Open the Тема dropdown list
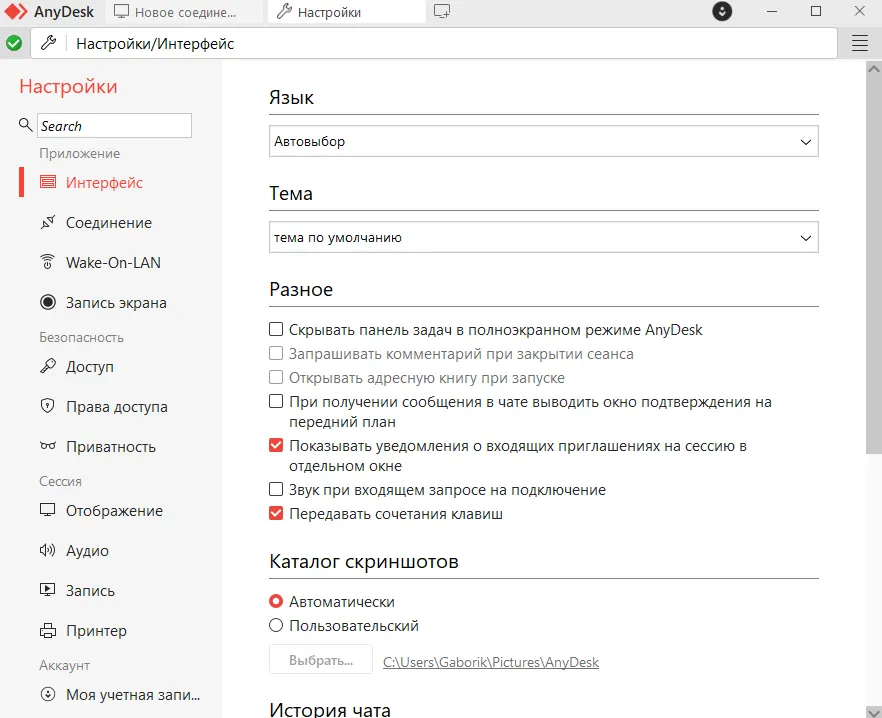Viewport: 882px width, 718px height. click(x=544, y=238)
